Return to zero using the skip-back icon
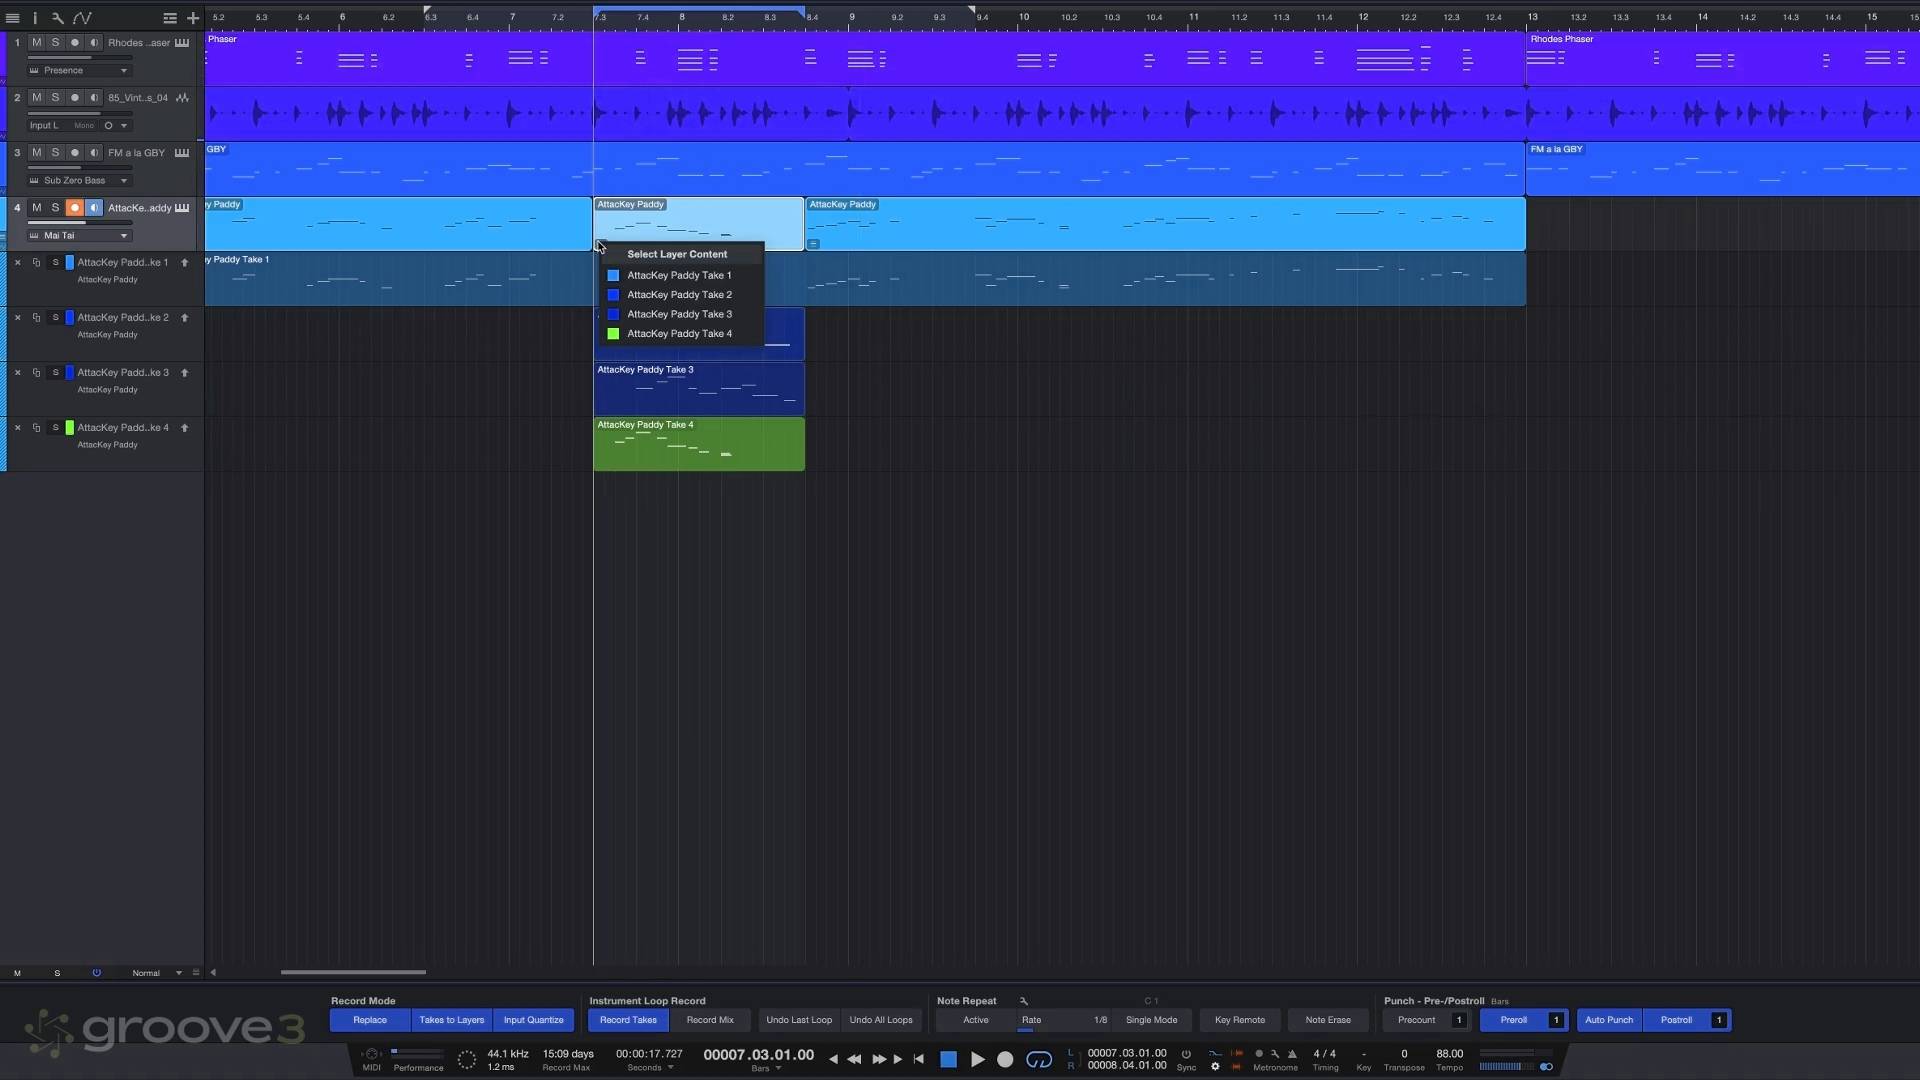1920x1080 pixels. [919, 1059]
